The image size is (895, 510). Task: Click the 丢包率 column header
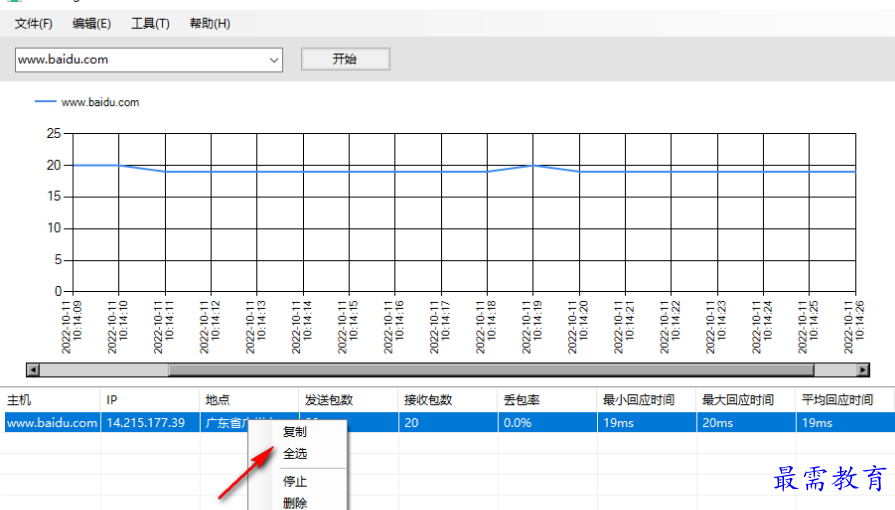547,400
